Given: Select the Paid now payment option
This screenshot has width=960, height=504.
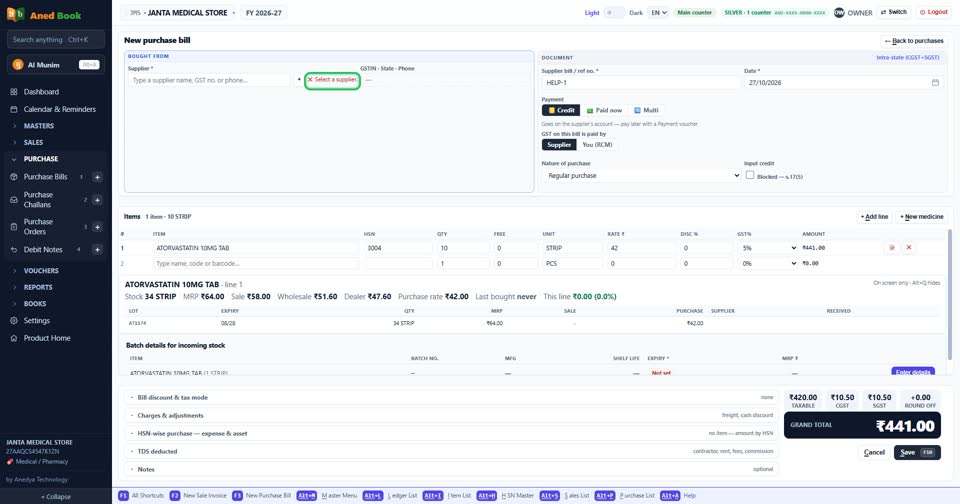Looking at the screenshot, I should (604, 110).
